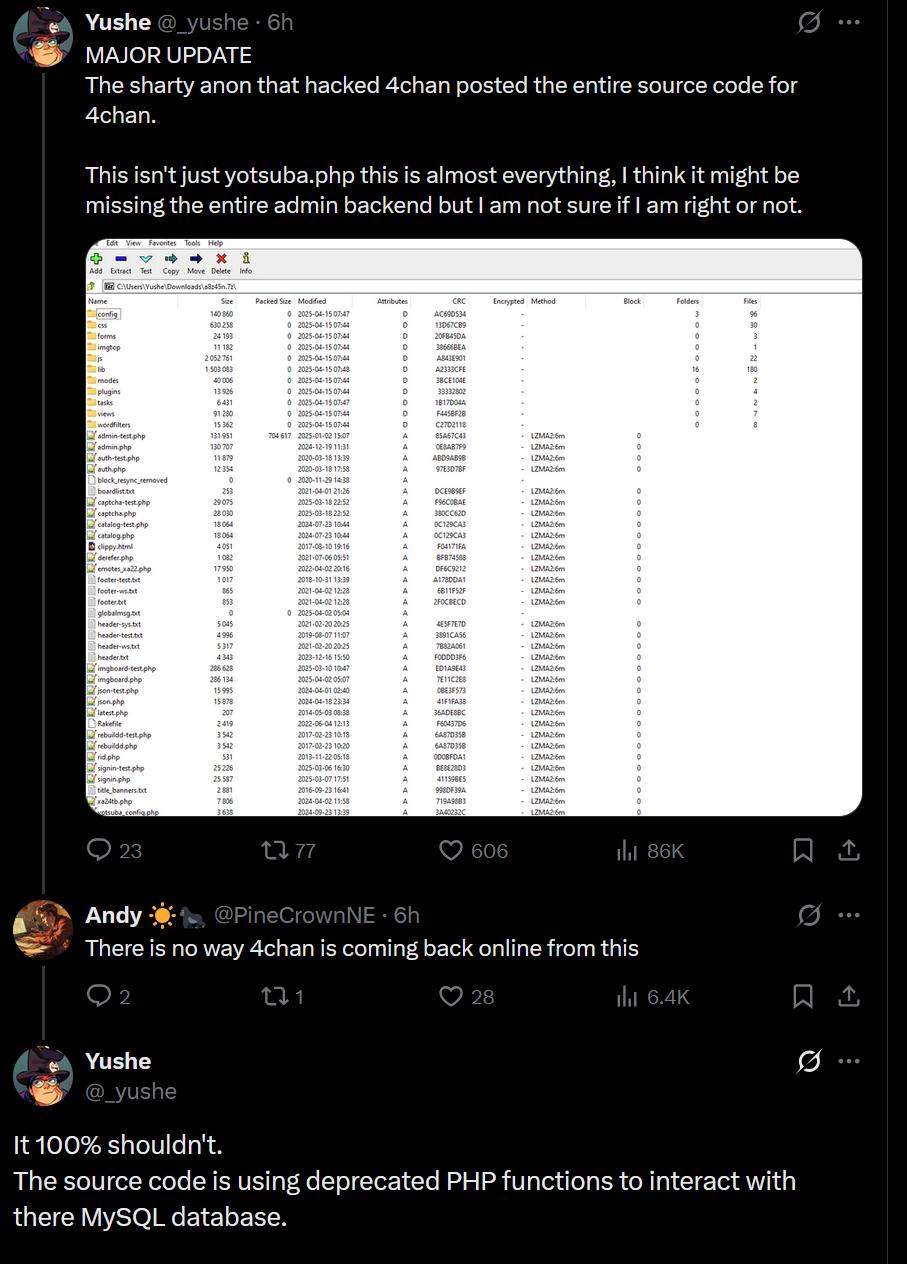Repost Andy's reply tweet
The width and height of the screenshot is (907, 1264).
[274, 996]
